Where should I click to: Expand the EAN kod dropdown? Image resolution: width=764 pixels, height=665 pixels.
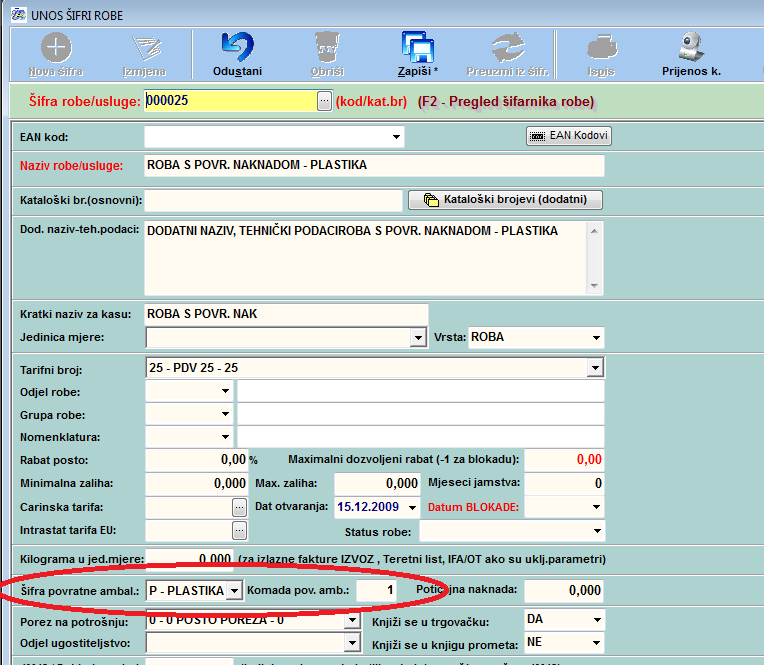pyautogui.click(x=397, y=137)
